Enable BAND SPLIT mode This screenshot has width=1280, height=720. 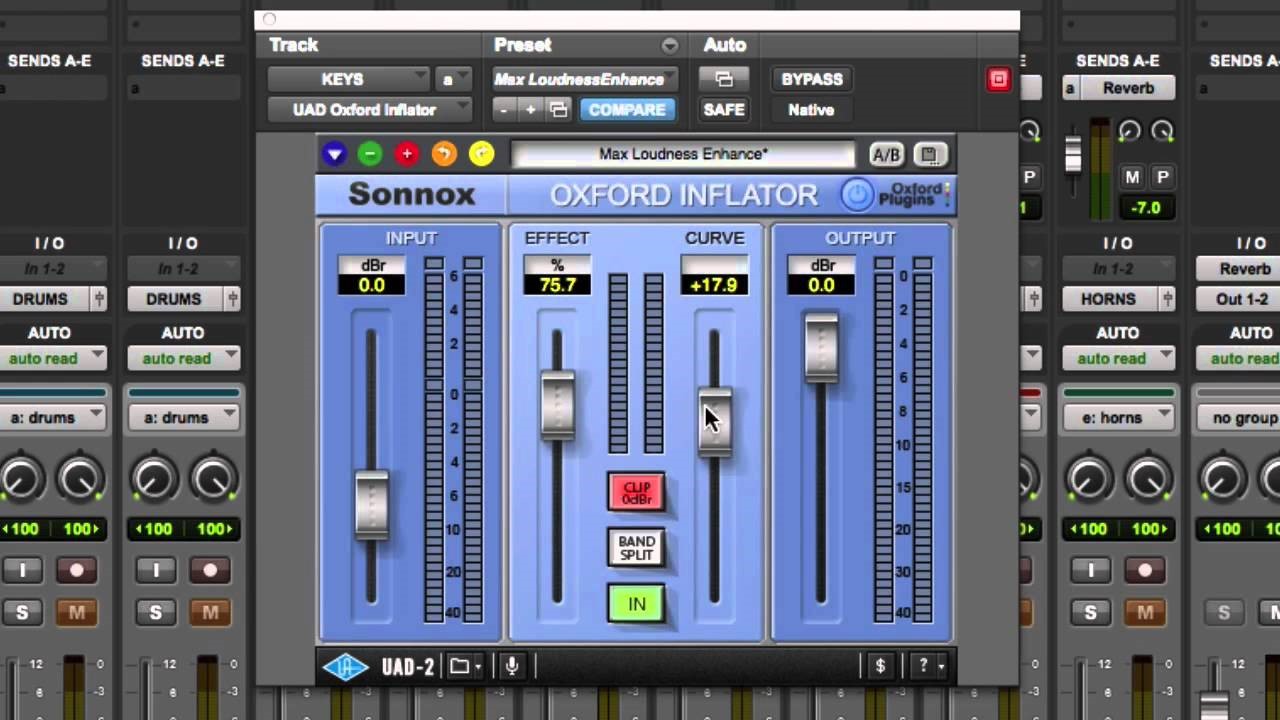click(636, 546)
